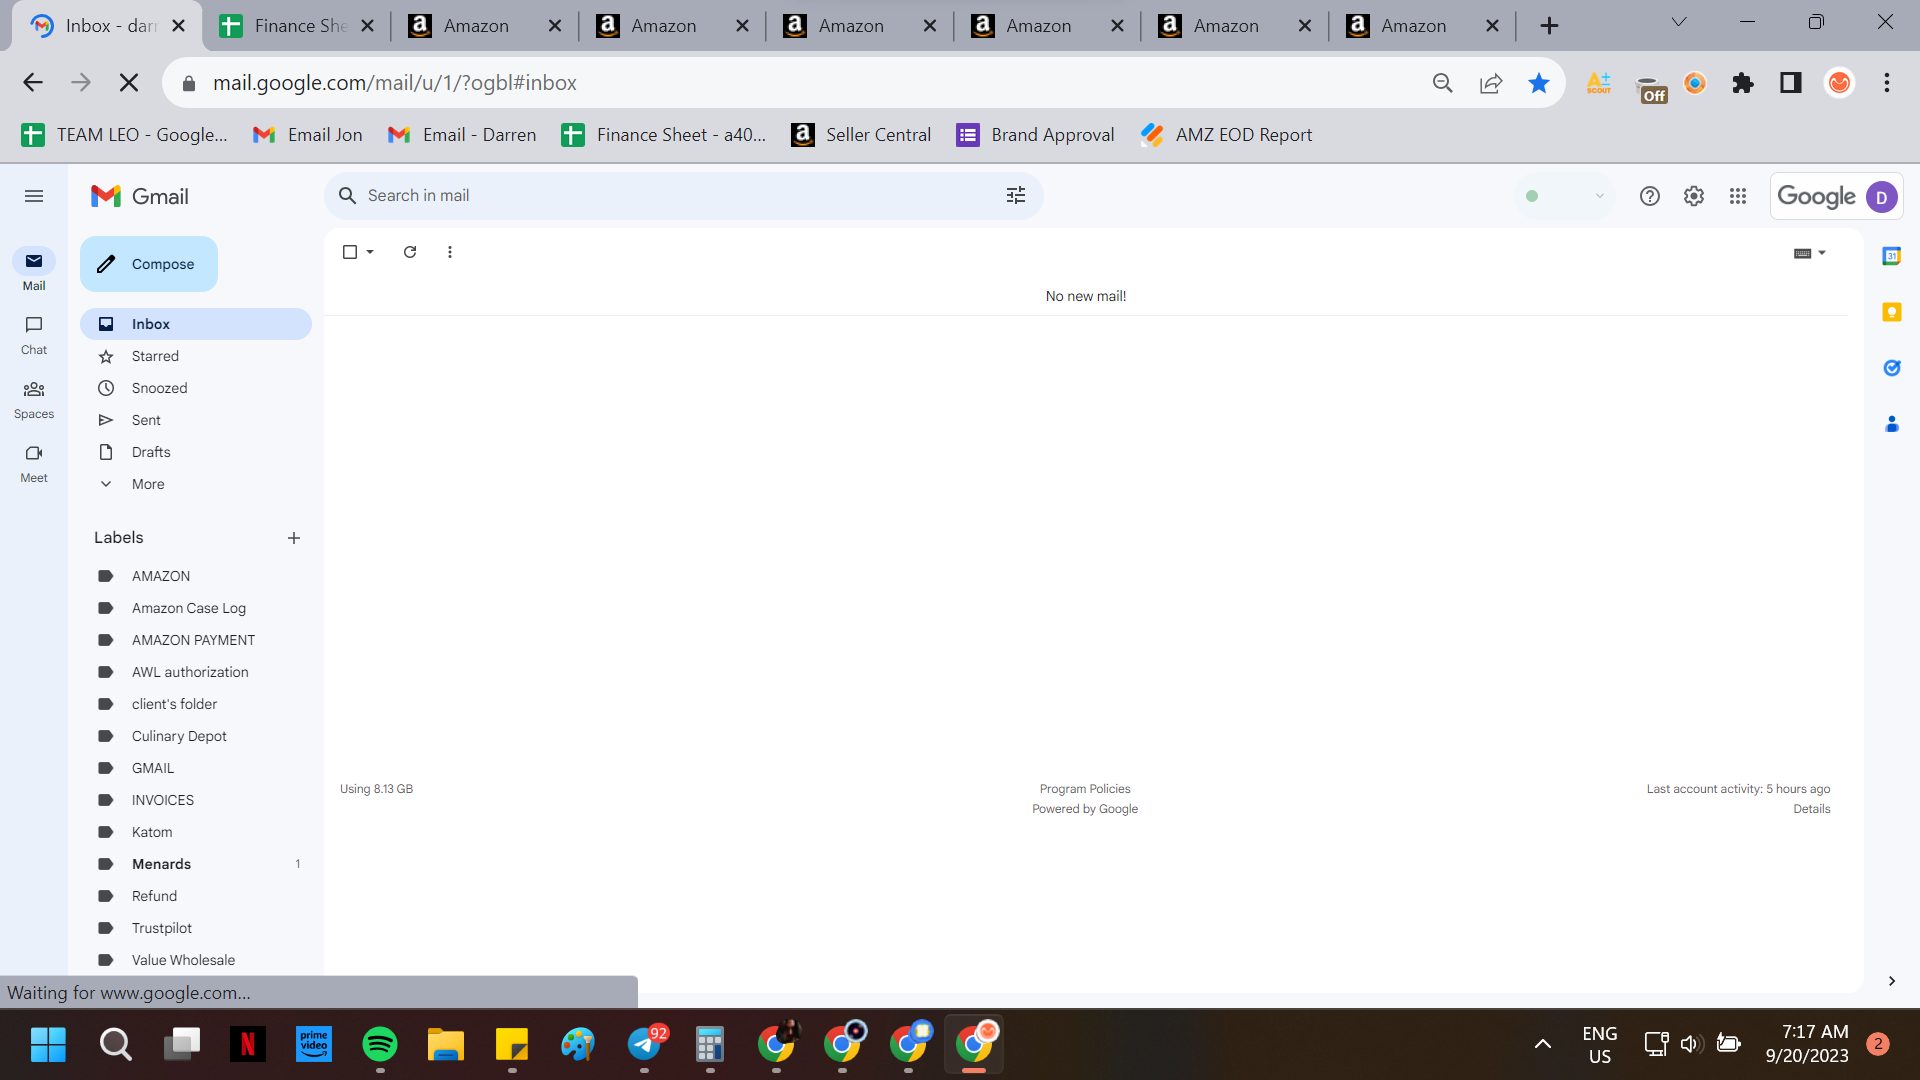This screenshot has height=1080, width=1920.
Task: Select Mail in left rail
Action: (x=34, y=271)
